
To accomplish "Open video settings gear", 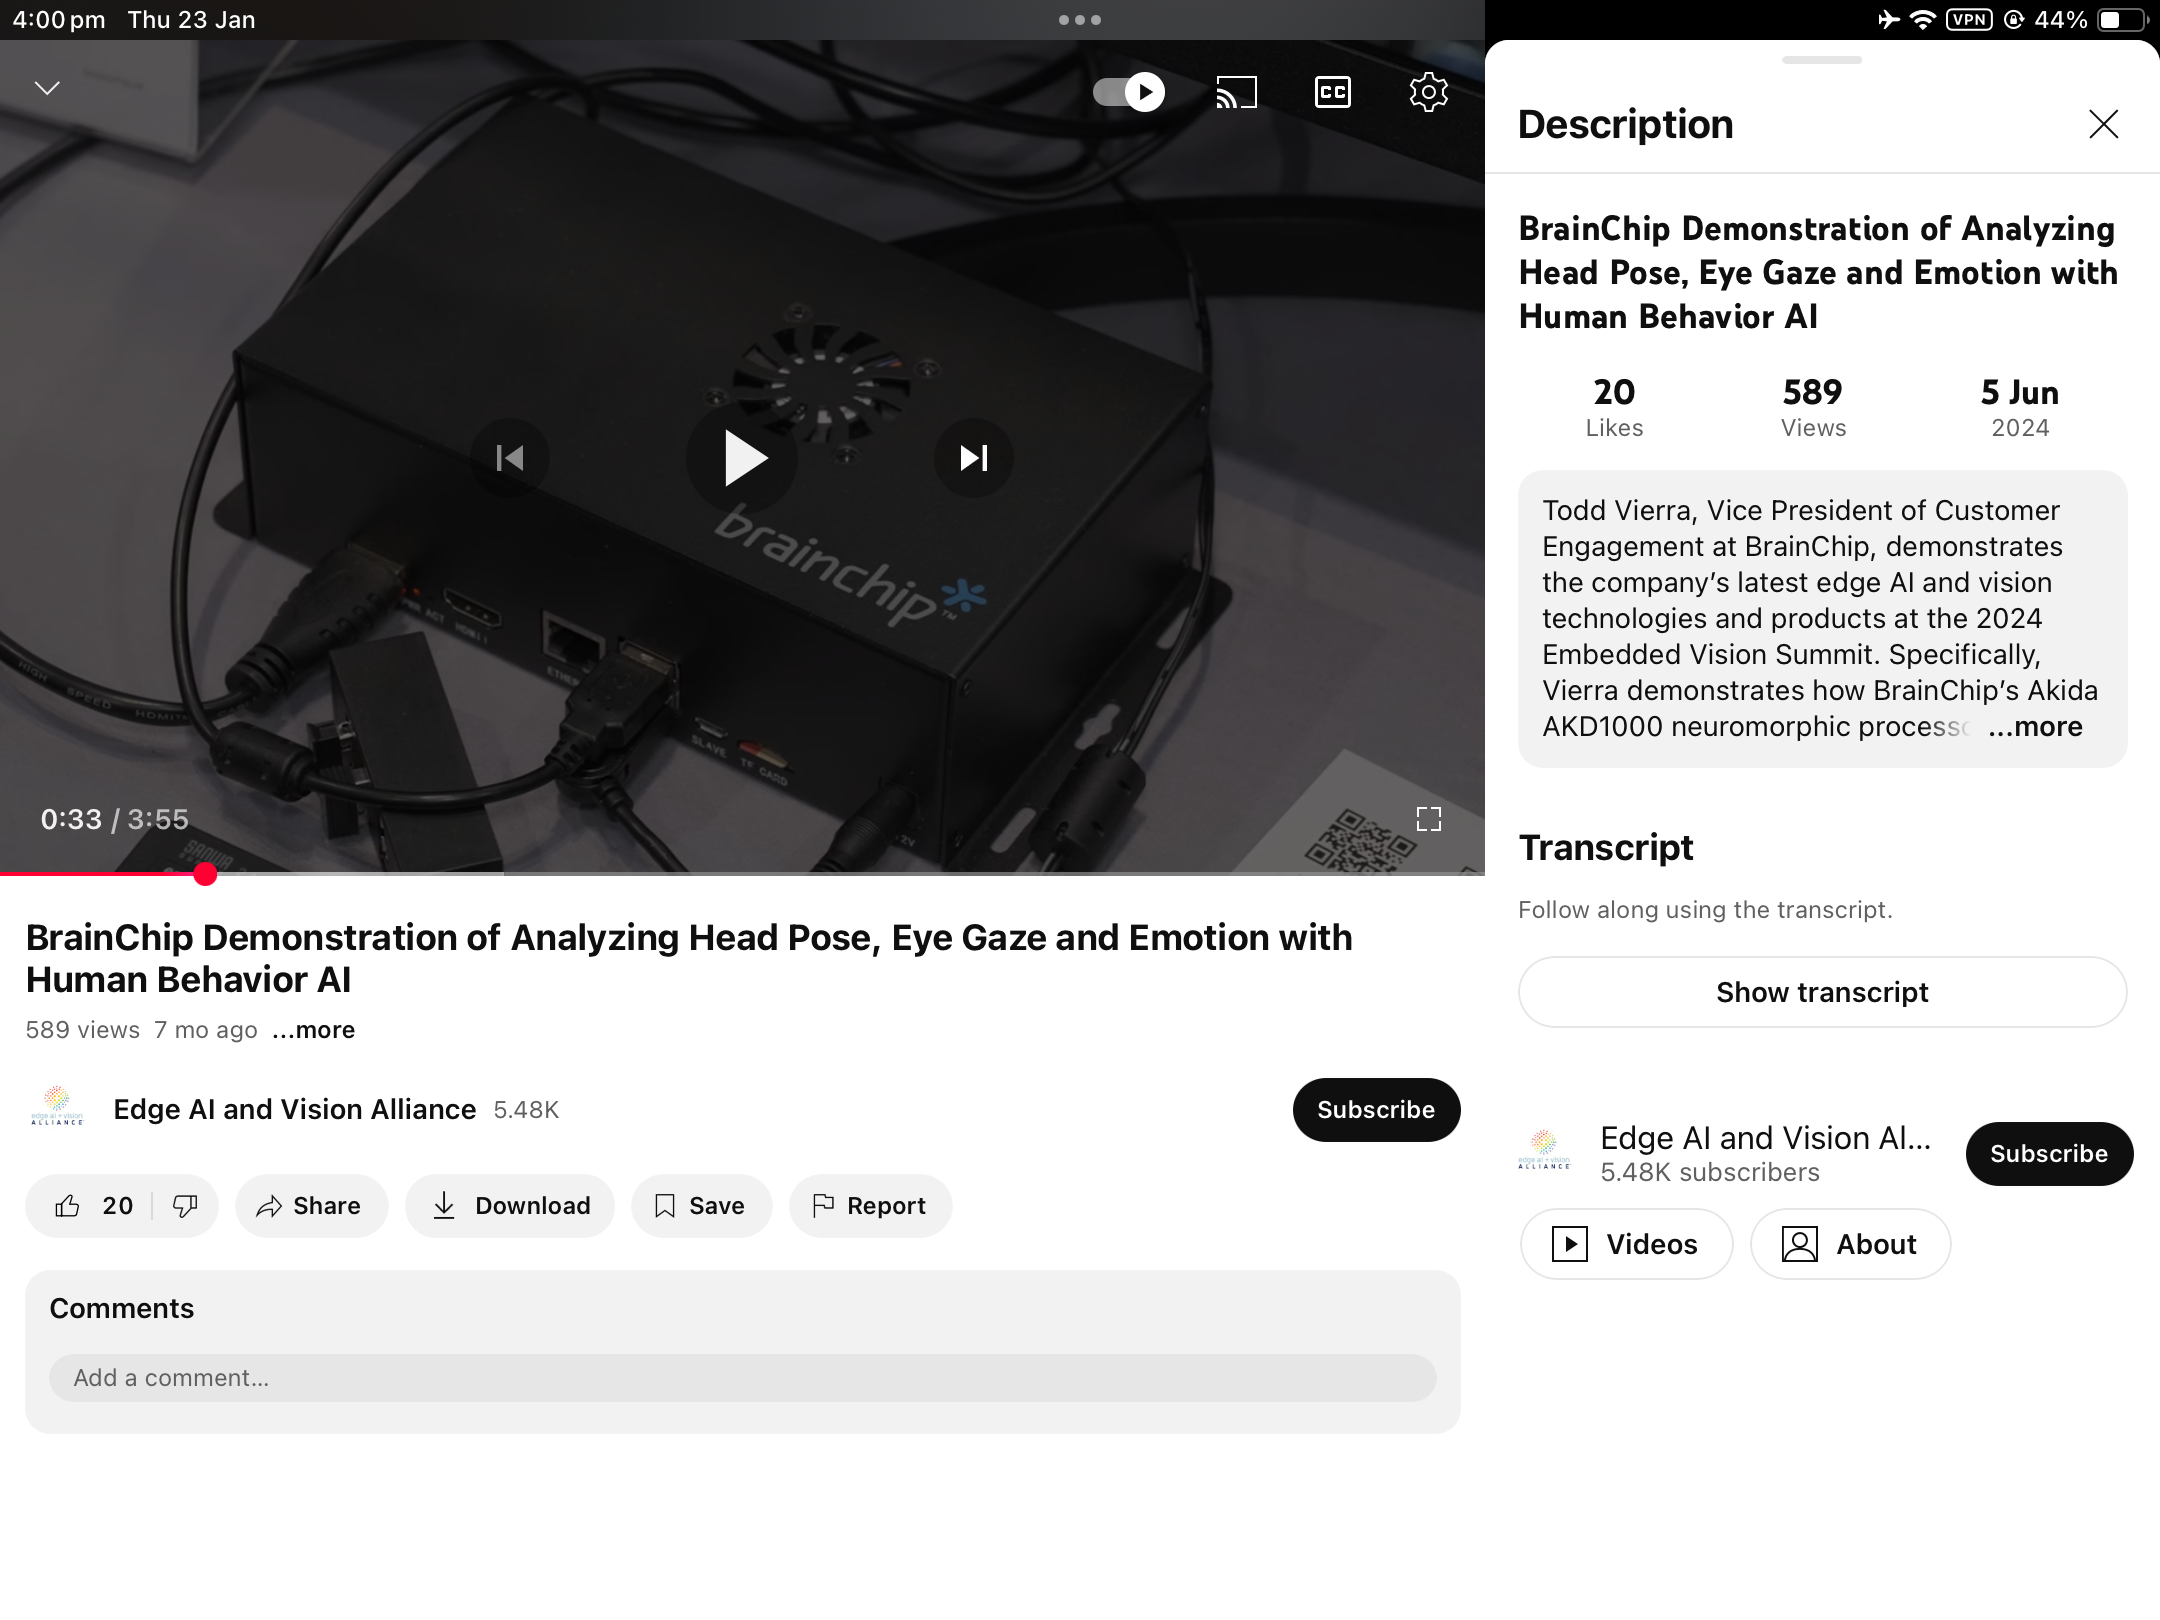I will [1428, 92].
